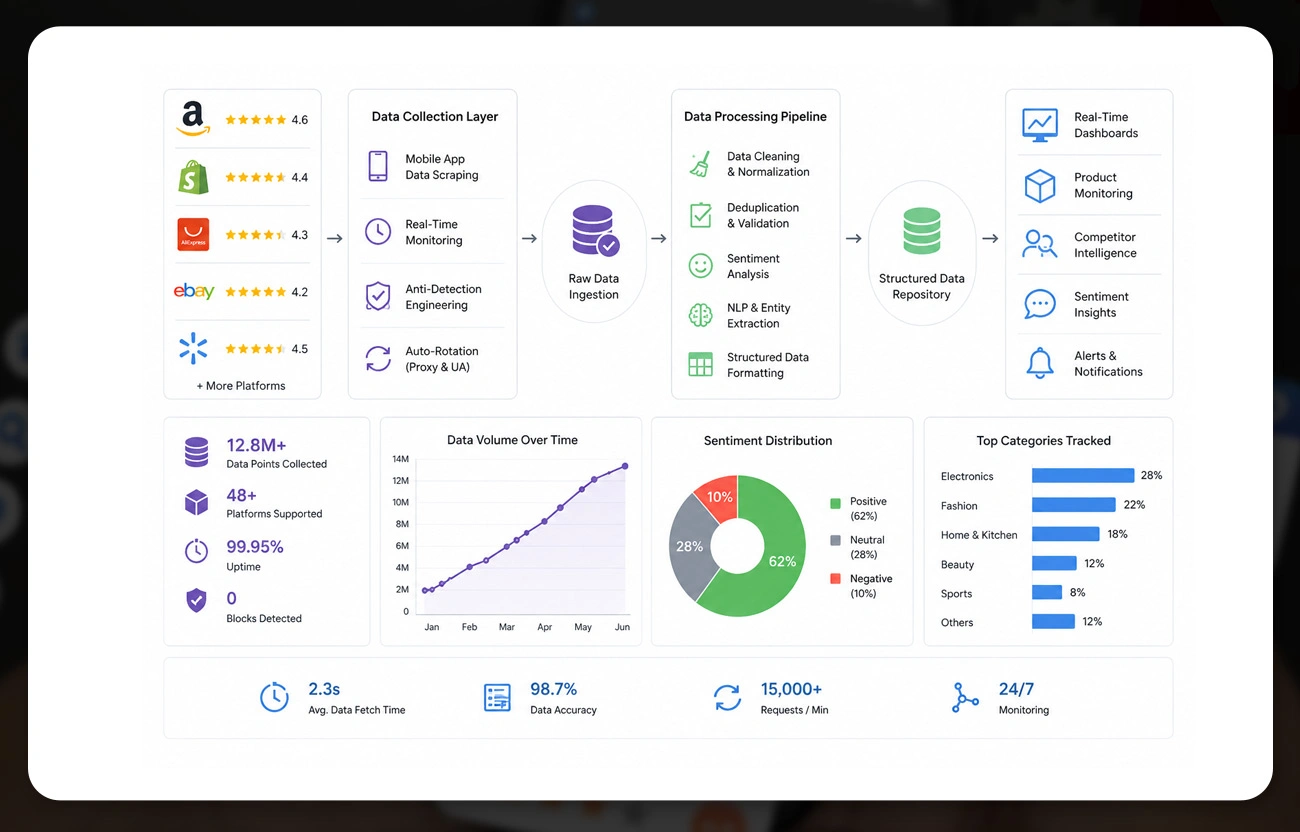This screenshot has height=832, width=1300.
Task: Click the 24/7 Monitoring nodes icon
Action: pos(965,697)
